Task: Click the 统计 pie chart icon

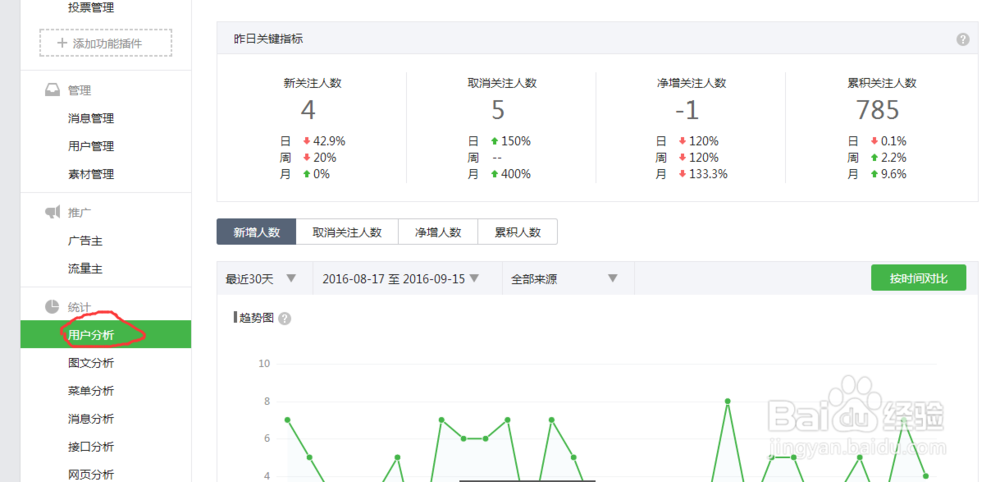Action: pos(52,307)
